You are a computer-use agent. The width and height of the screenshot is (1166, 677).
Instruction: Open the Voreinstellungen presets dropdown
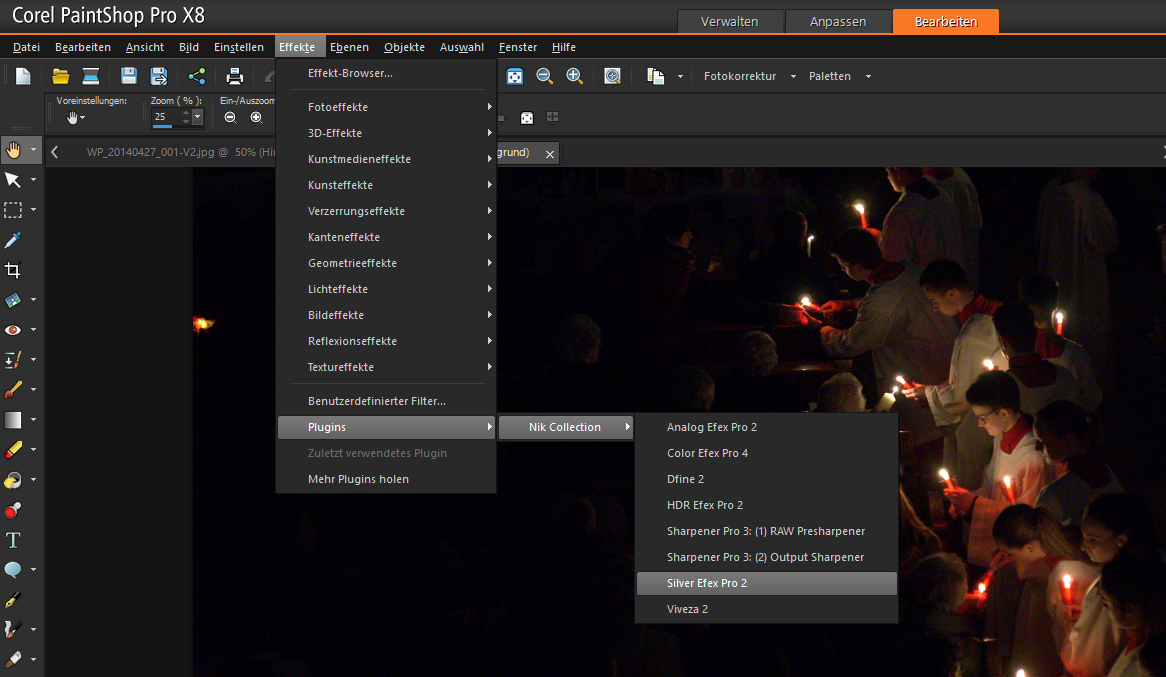(x=75, y=118)
